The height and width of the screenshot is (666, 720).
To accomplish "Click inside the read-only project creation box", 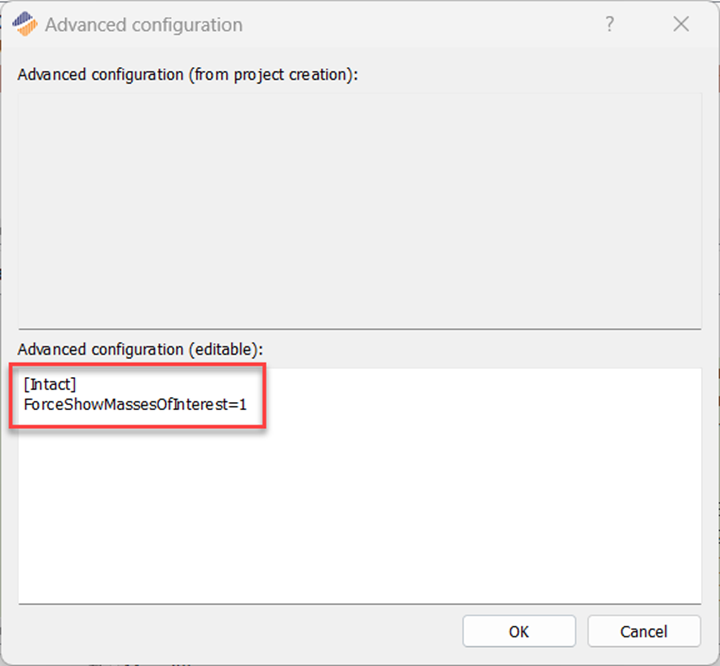I will (360, 210).
